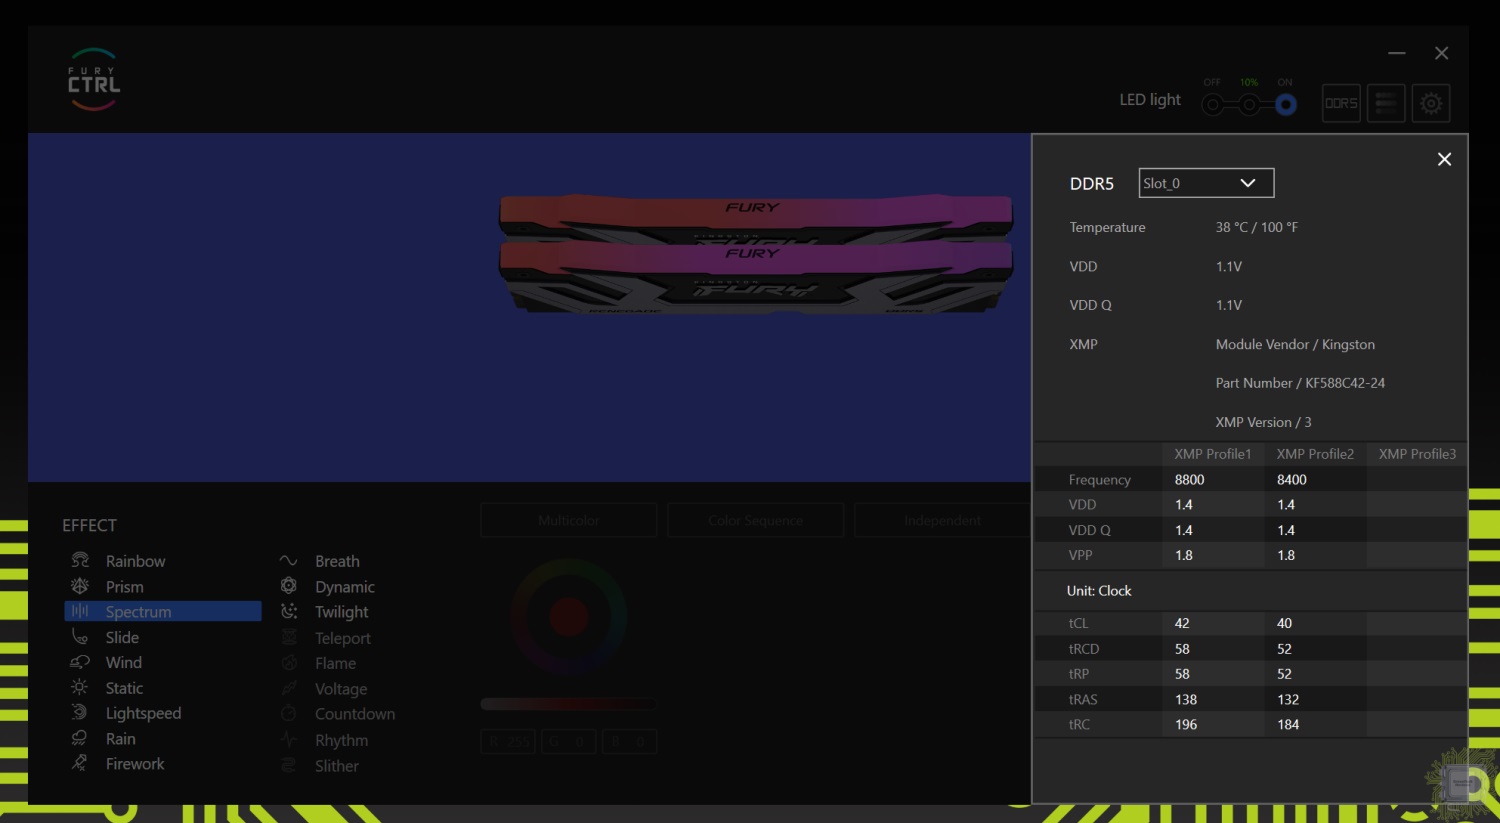The height and width of the screenshot is (823, 1500).
Task: Select the Rainbow effect icon
Action: tap(80, 561)
